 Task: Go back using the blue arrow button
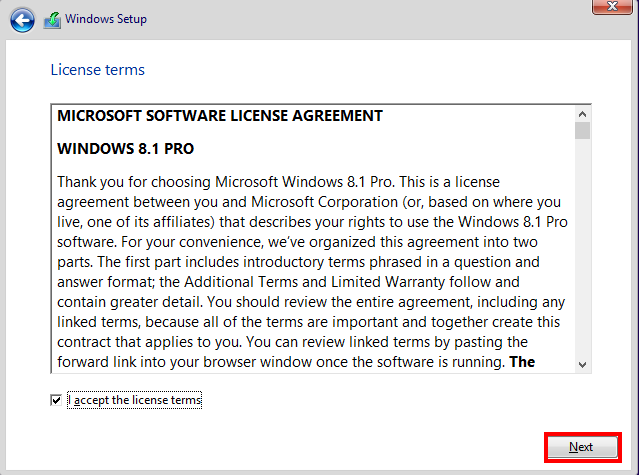22,20
